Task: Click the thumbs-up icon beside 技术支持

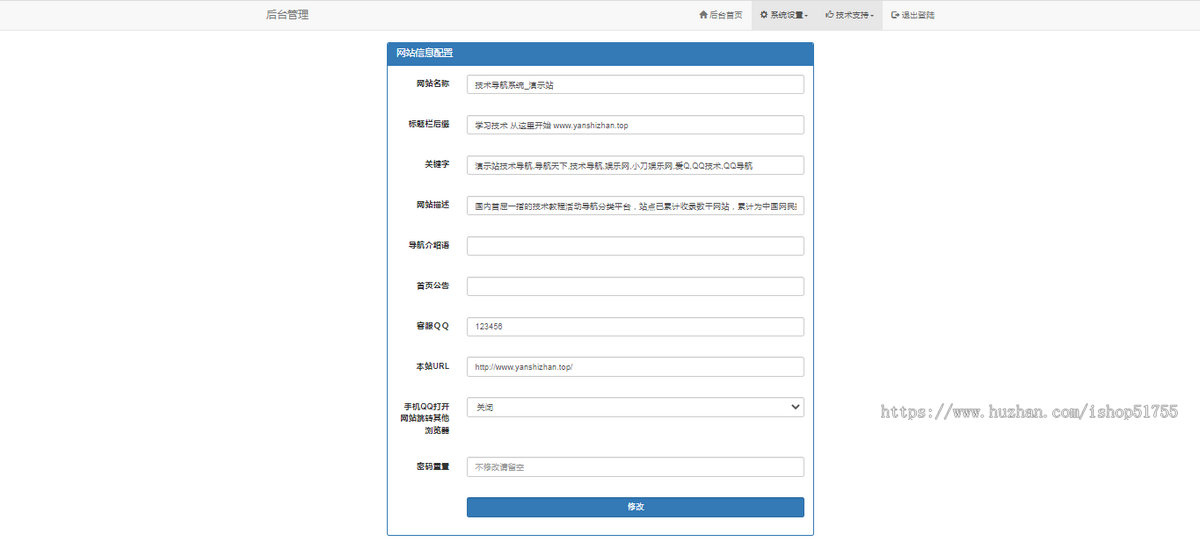Action: 830,15
